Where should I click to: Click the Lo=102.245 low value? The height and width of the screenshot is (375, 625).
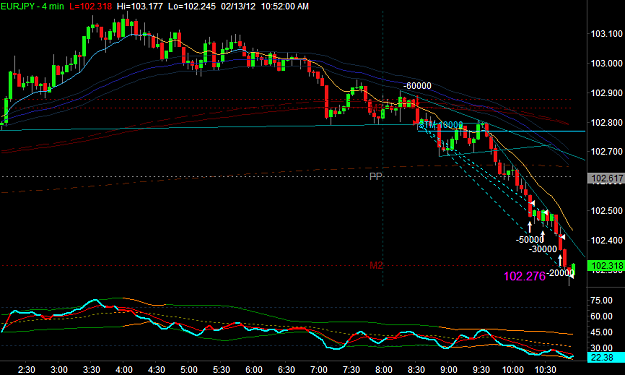click(192, 6)
